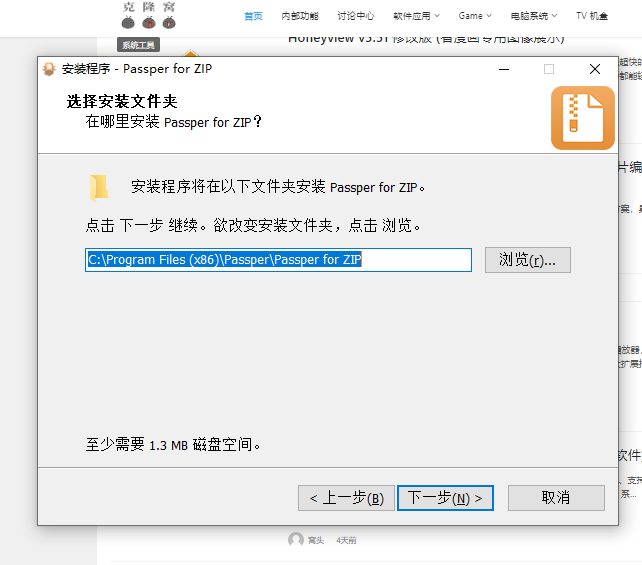Click the install path input field
Image resolution: width=642 pixels, height=565 pixels.
tap(278, 260)
